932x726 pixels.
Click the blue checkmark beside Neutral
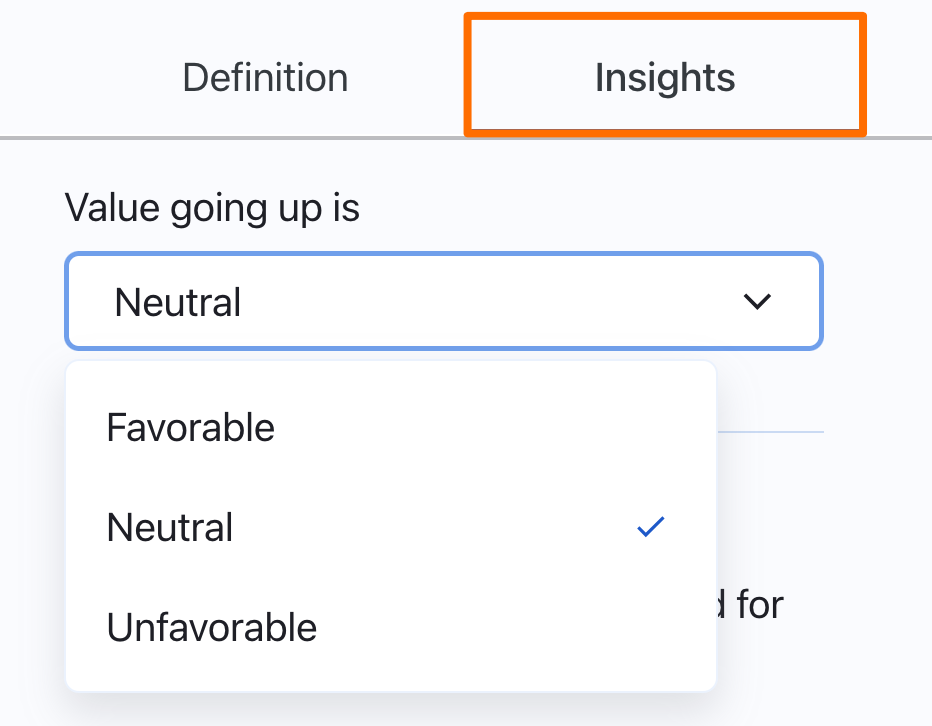(x=650, y=527)
